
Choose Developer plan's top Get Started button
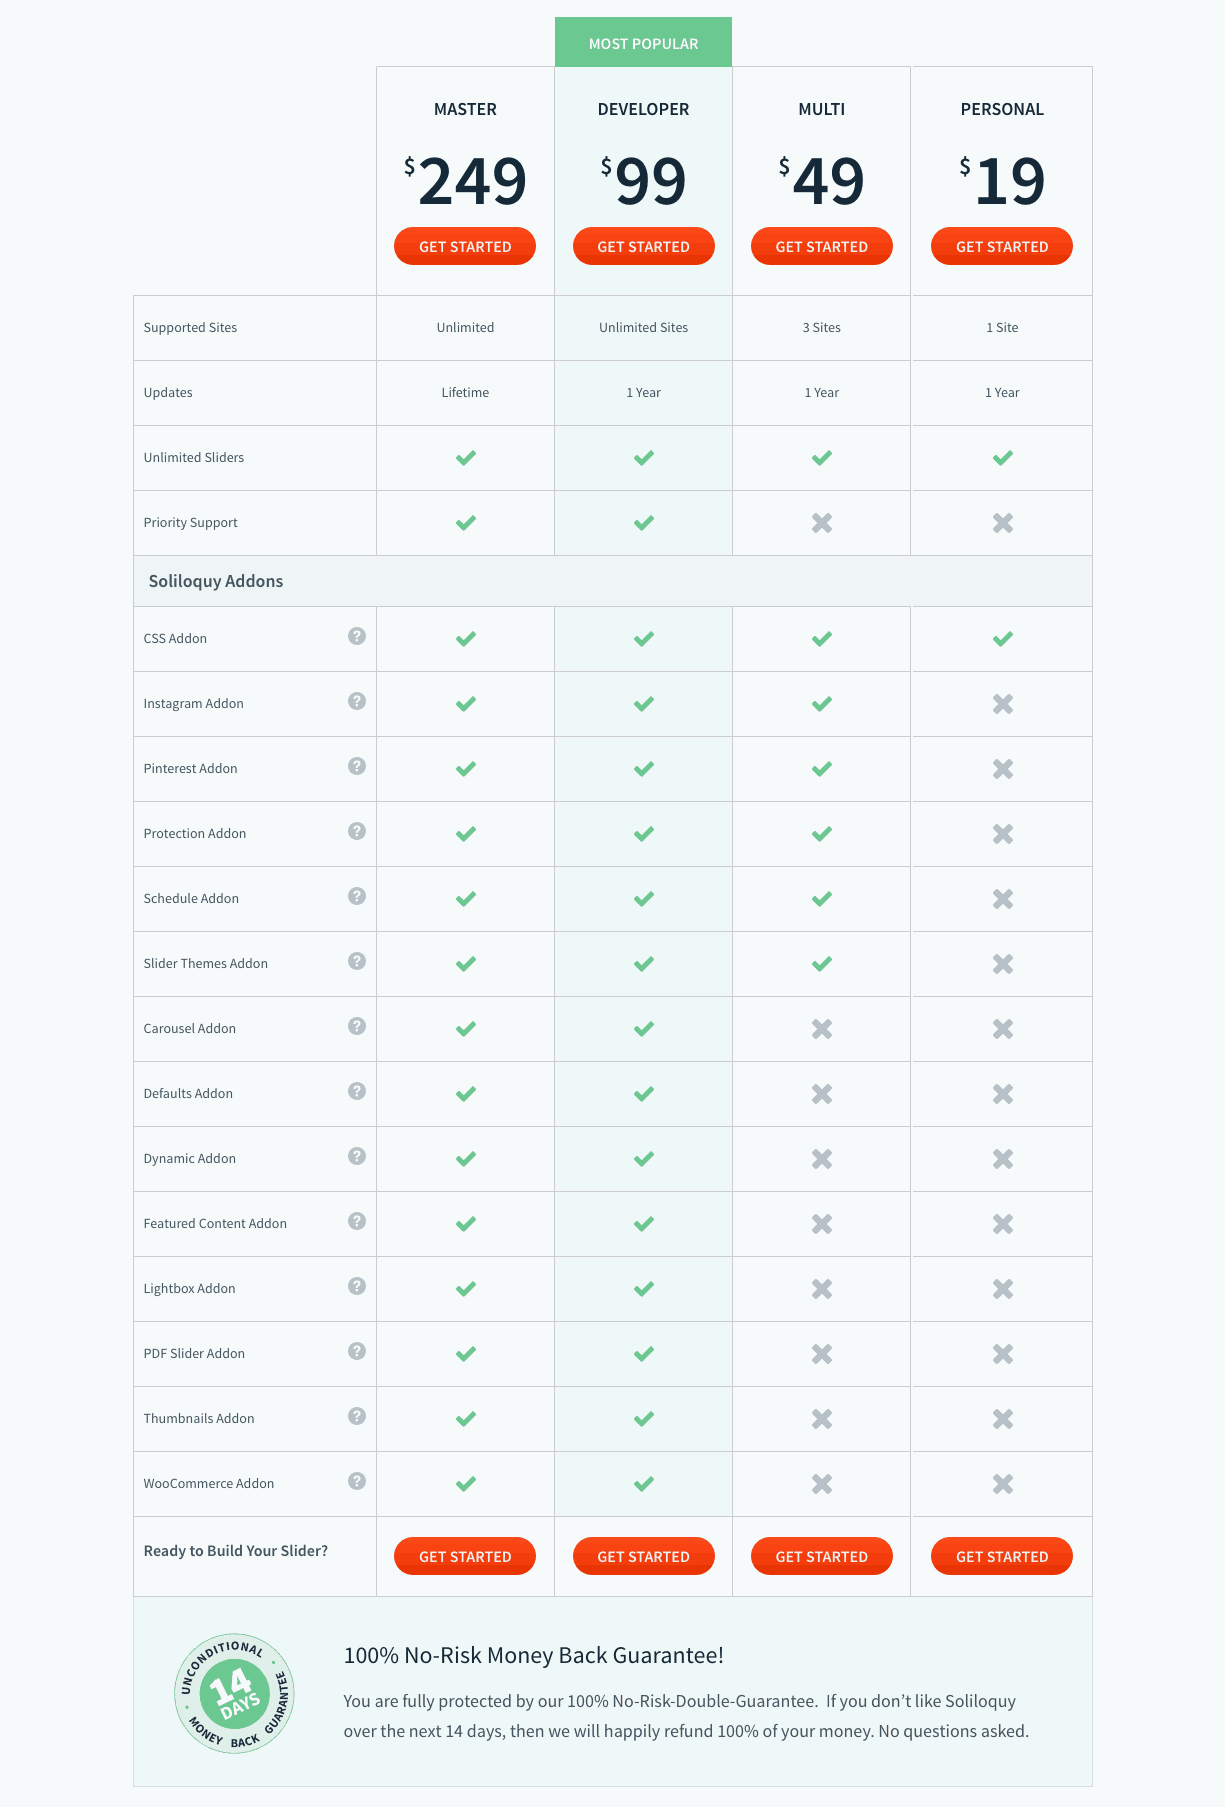[x=643, y=247]
